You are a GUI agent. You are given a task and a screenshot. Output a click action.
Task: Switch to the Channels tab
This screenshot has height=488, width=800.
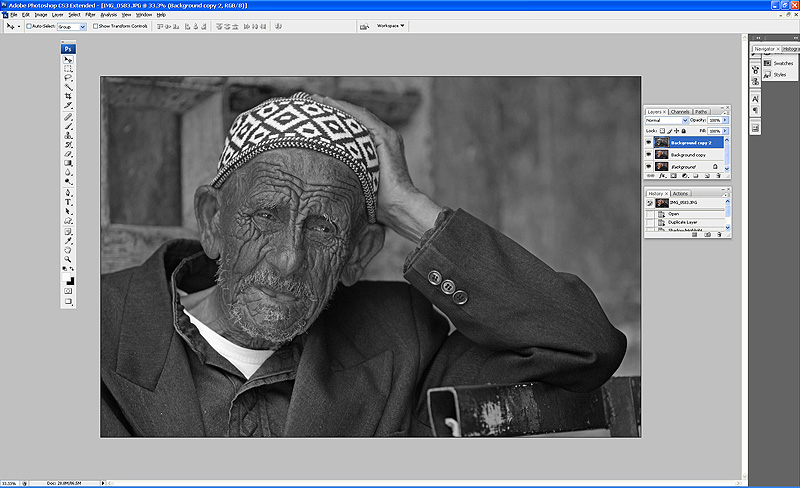680,111
